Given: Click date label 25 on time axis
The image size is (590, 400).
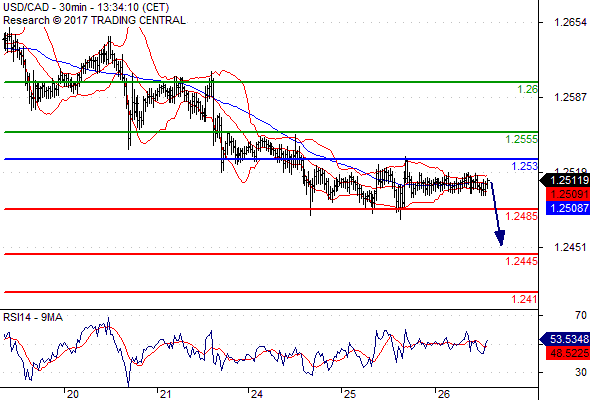Looking at the screenshot, I should [350, 394].
